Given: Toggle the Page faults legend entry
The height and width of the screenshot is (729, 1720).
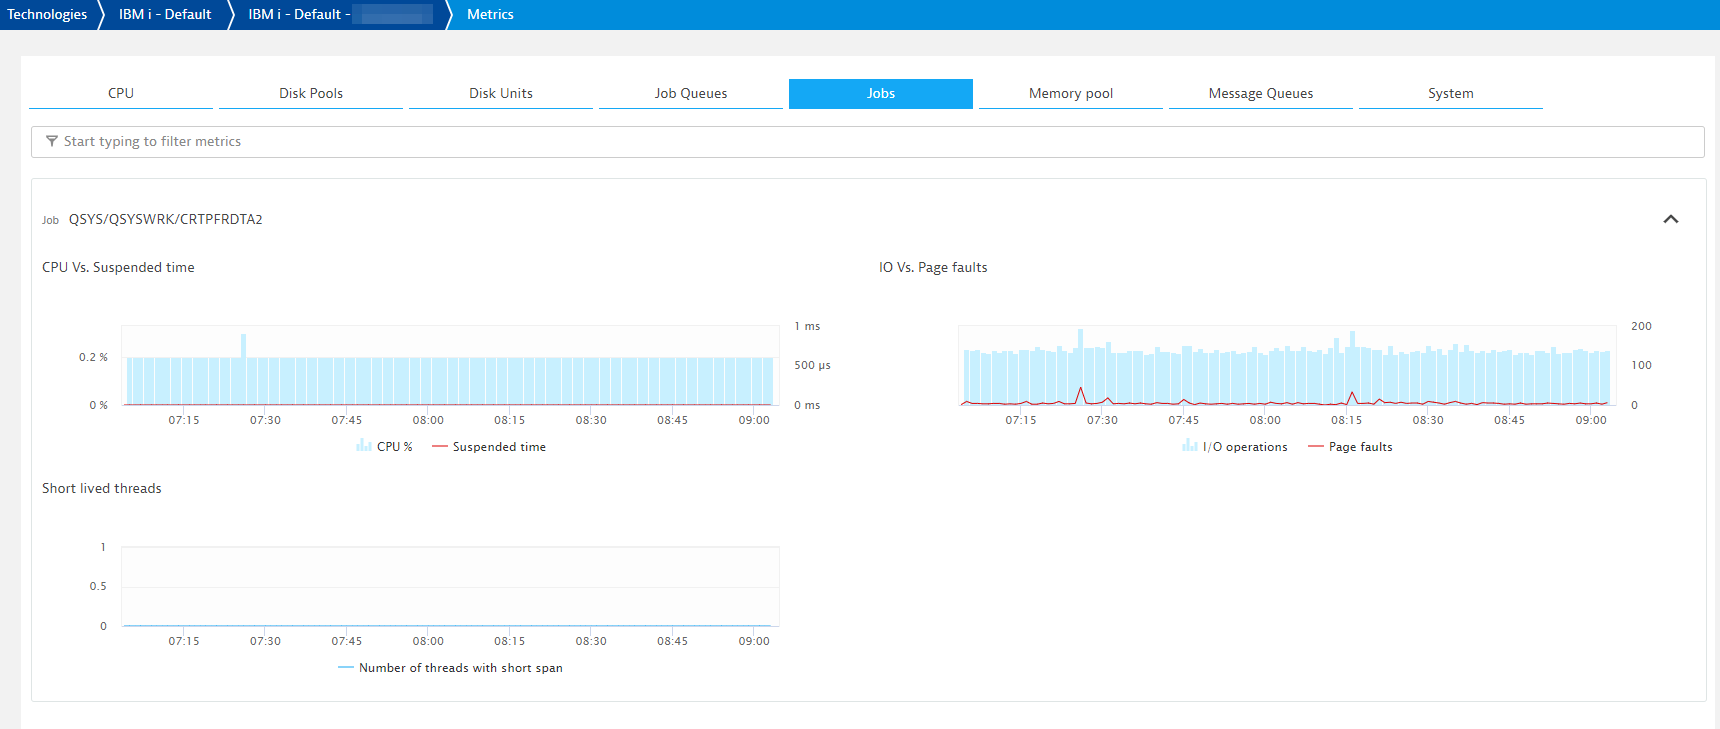Looking at the screenshot, I should pos(1350,447).
